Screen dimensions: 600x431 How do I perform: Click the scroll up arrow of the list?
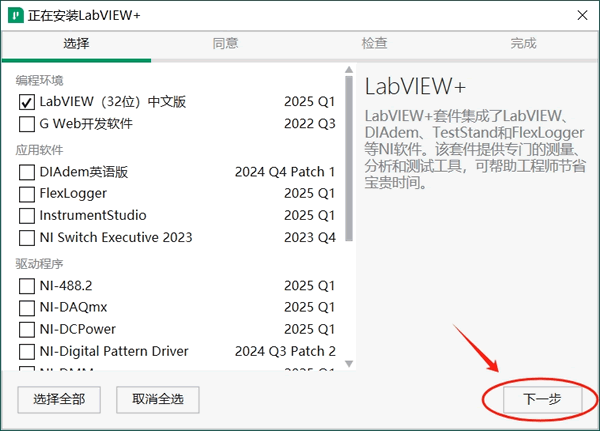click(349, 70)
